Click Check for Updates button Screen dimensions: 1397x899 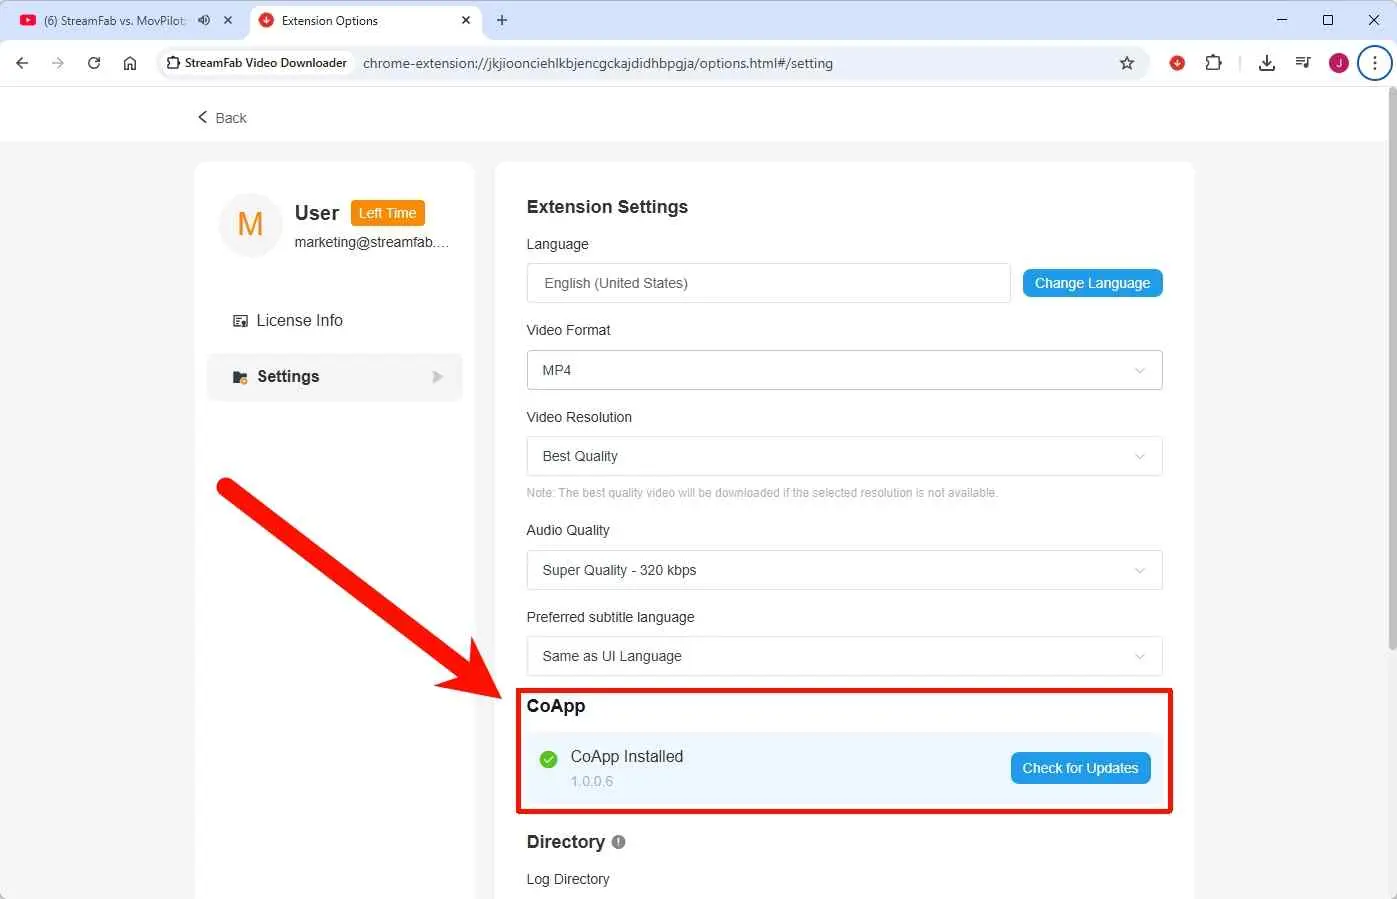click(1080, 768)
